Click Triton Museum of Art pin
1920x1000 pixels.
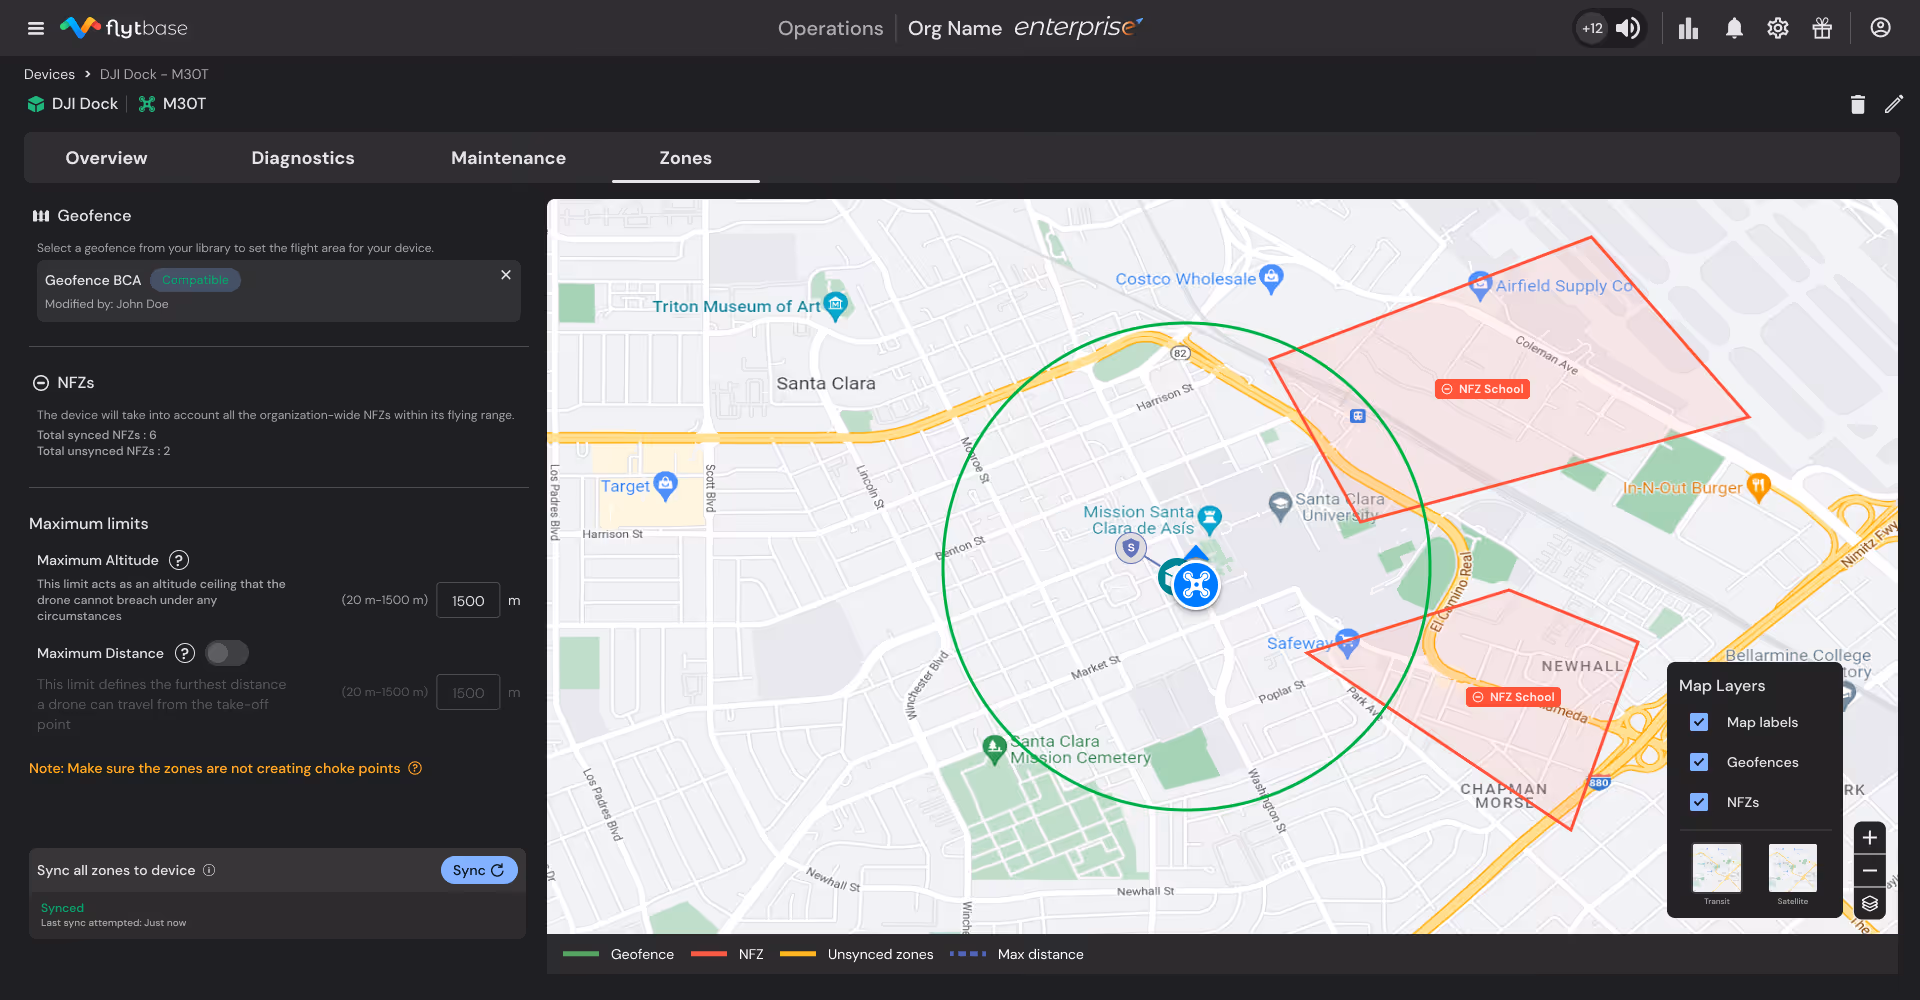(836, 305)
